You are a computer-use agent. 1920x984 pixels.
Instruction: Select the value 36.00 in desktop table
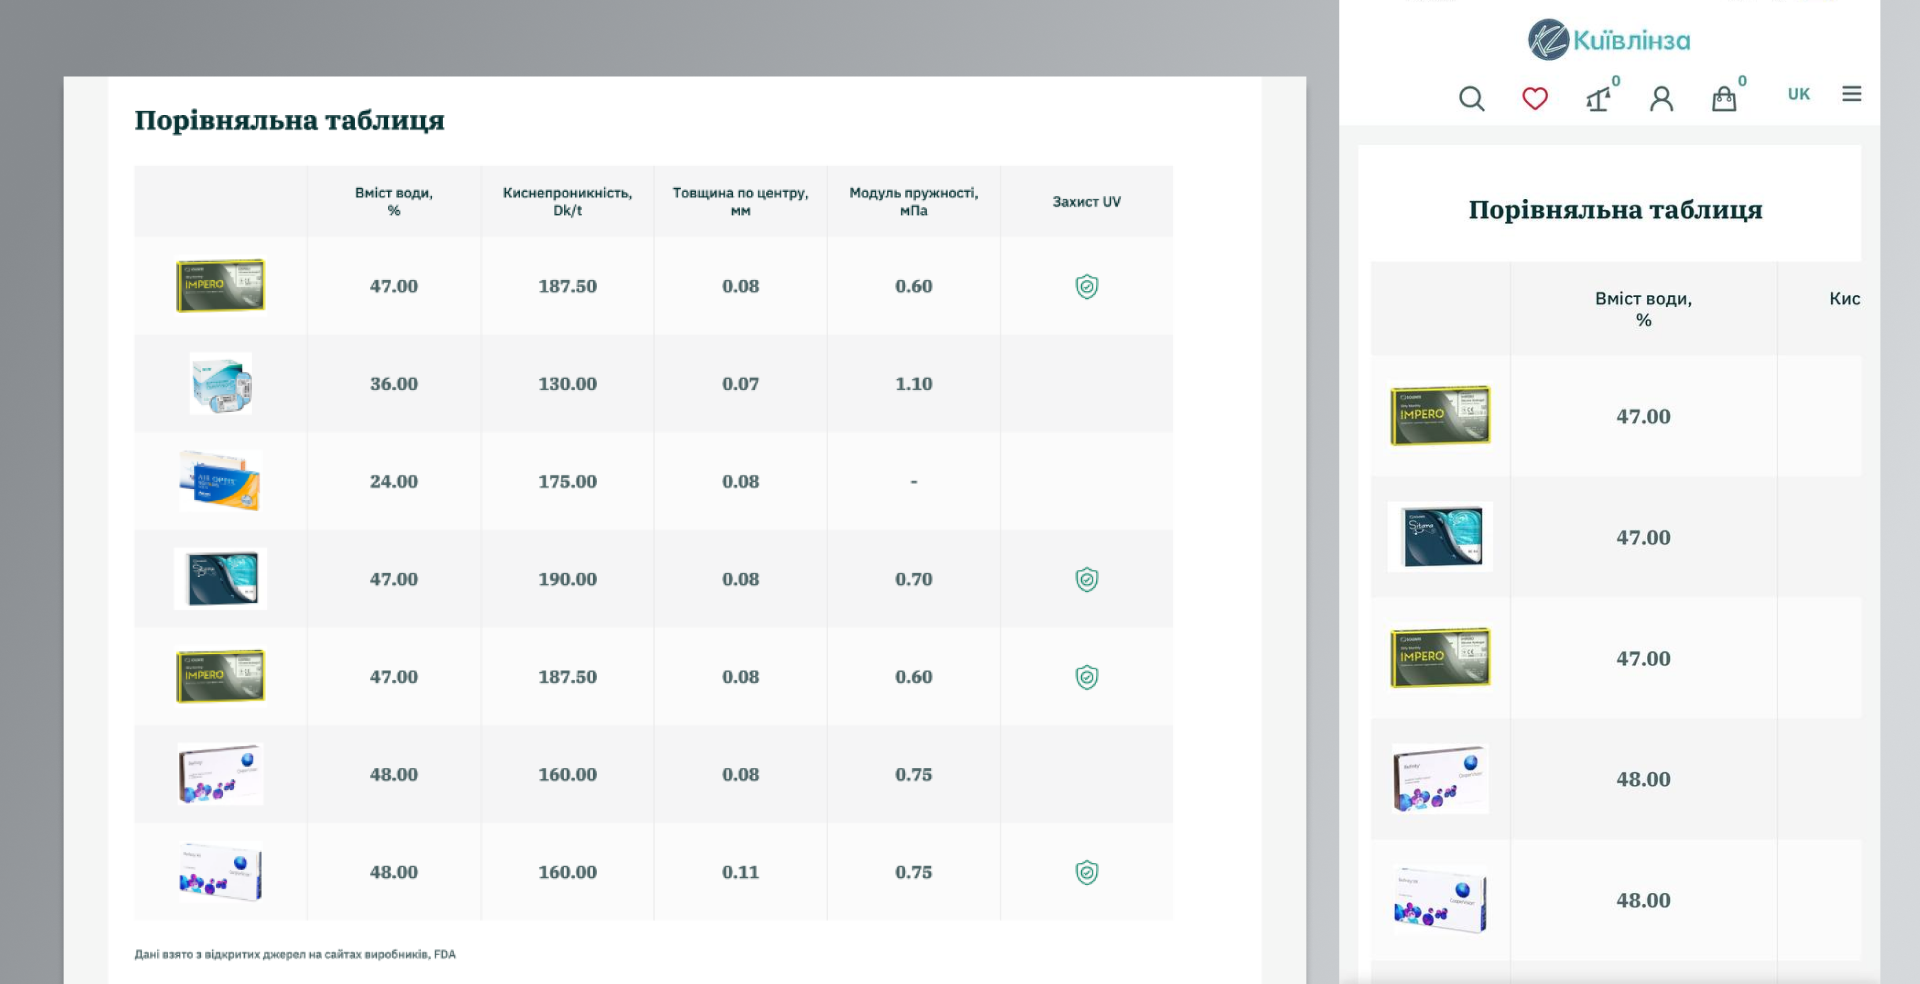394,384
